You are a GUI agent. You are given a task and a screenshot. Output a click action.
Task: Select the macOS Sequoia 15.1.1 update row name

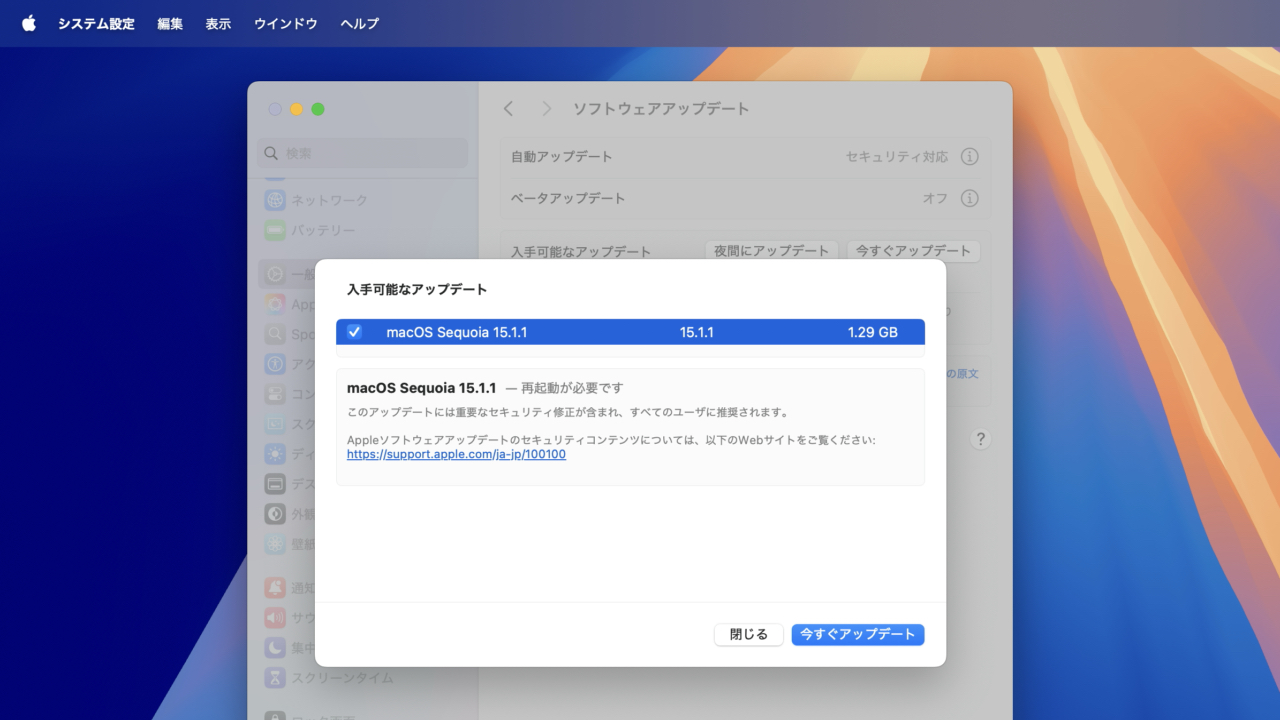point(456,332)
